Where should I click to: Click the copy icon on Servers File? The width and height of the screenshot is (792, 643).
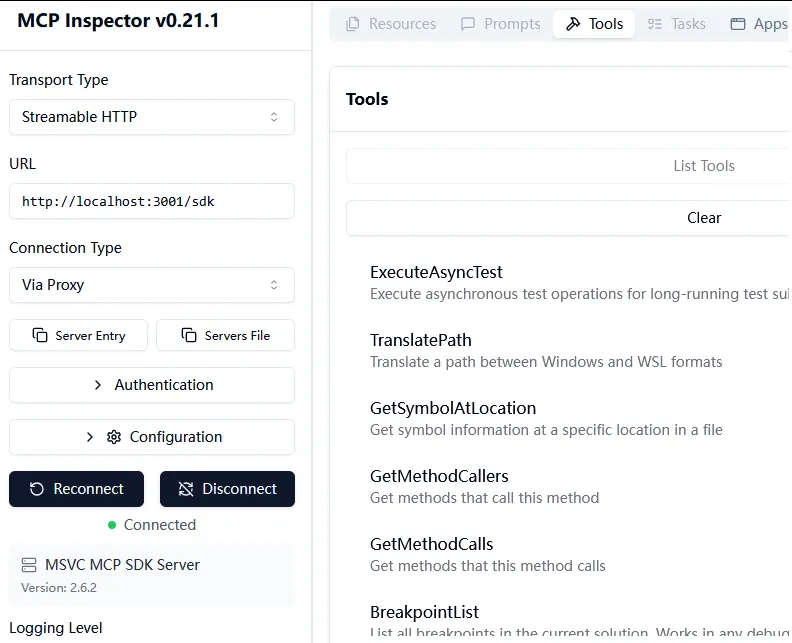(x=189, y=336)
